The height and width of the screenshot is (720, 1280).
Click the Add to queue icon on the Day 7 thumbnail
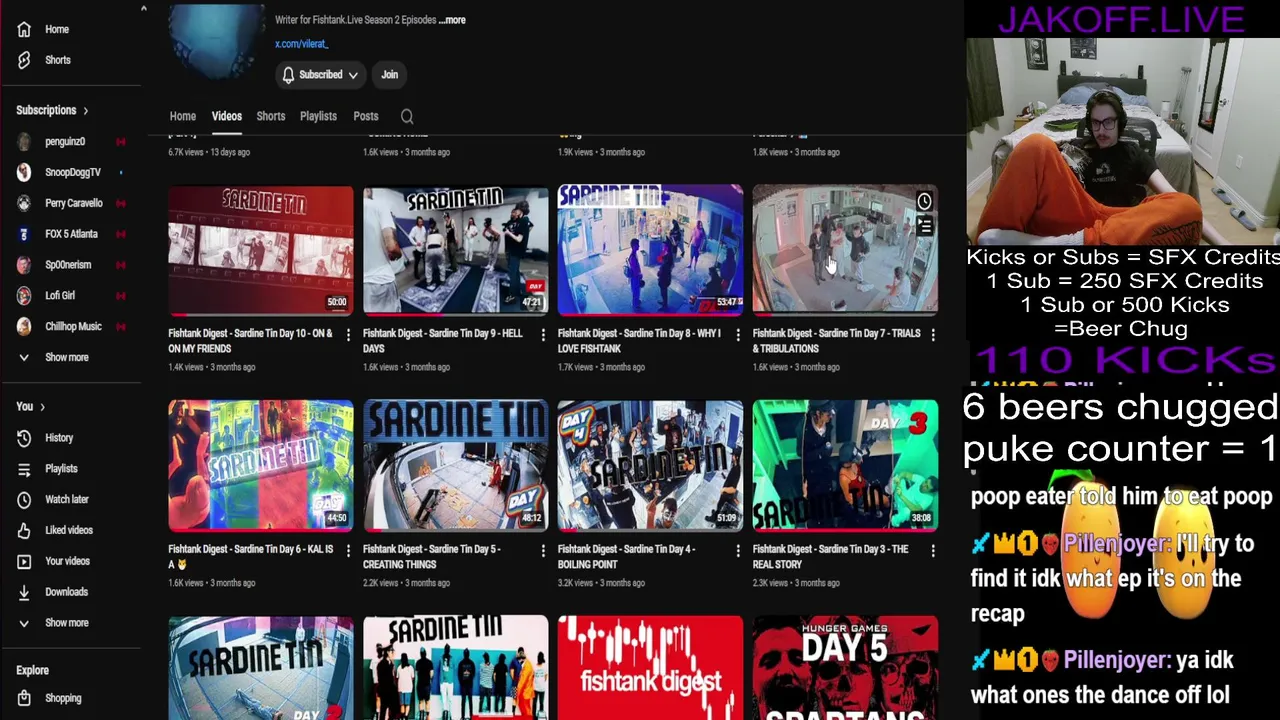tap(924, 228)
